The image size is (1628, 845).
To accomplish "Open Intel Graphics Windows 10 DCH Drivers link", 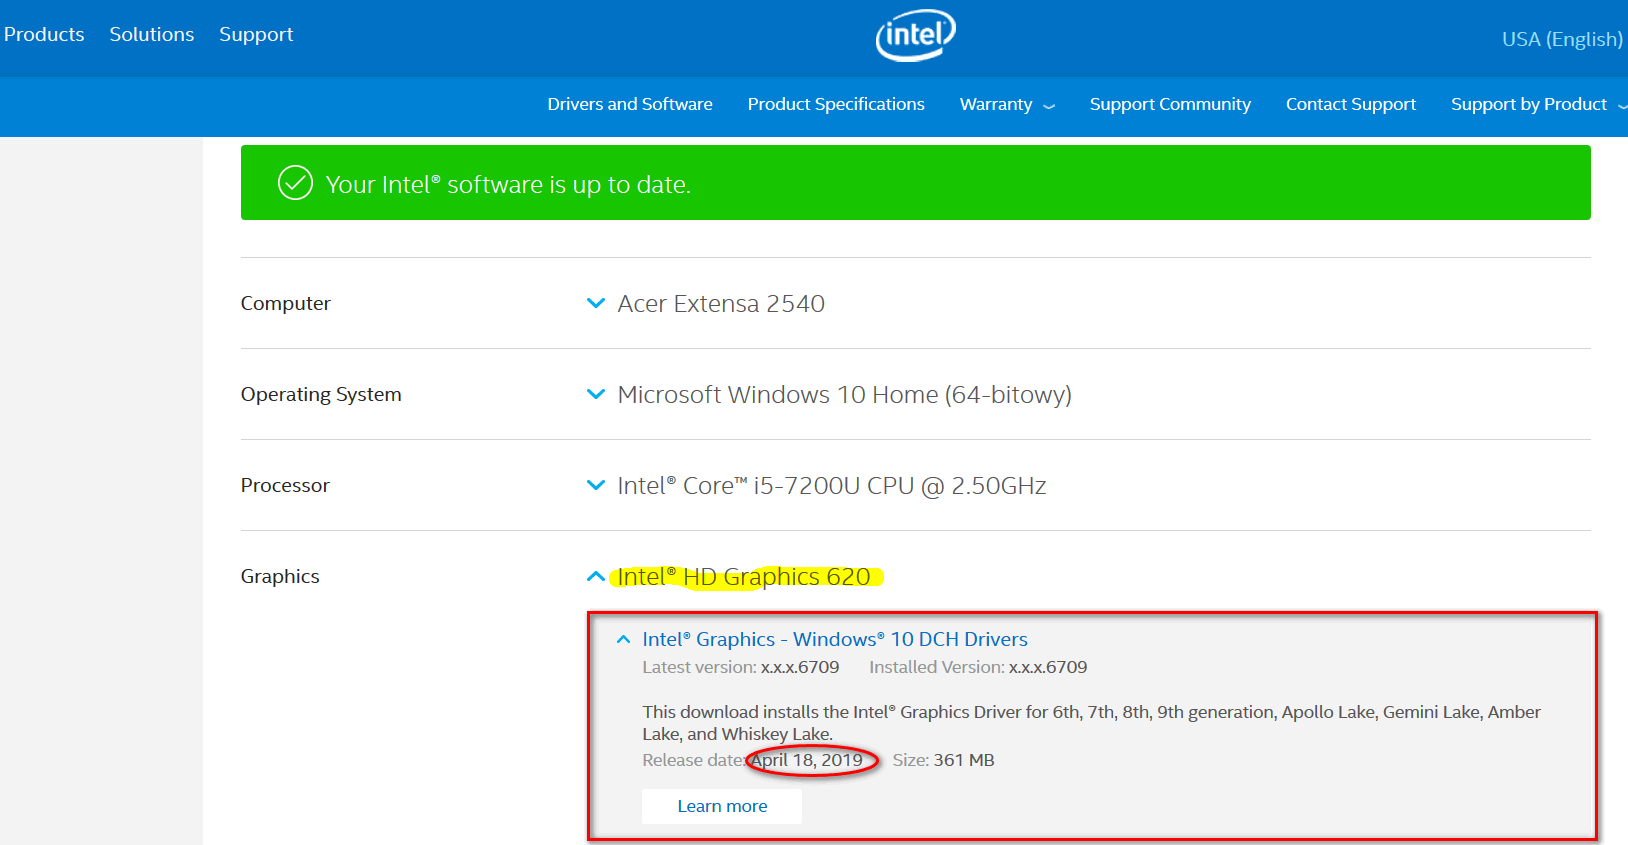I will [835, 639].
